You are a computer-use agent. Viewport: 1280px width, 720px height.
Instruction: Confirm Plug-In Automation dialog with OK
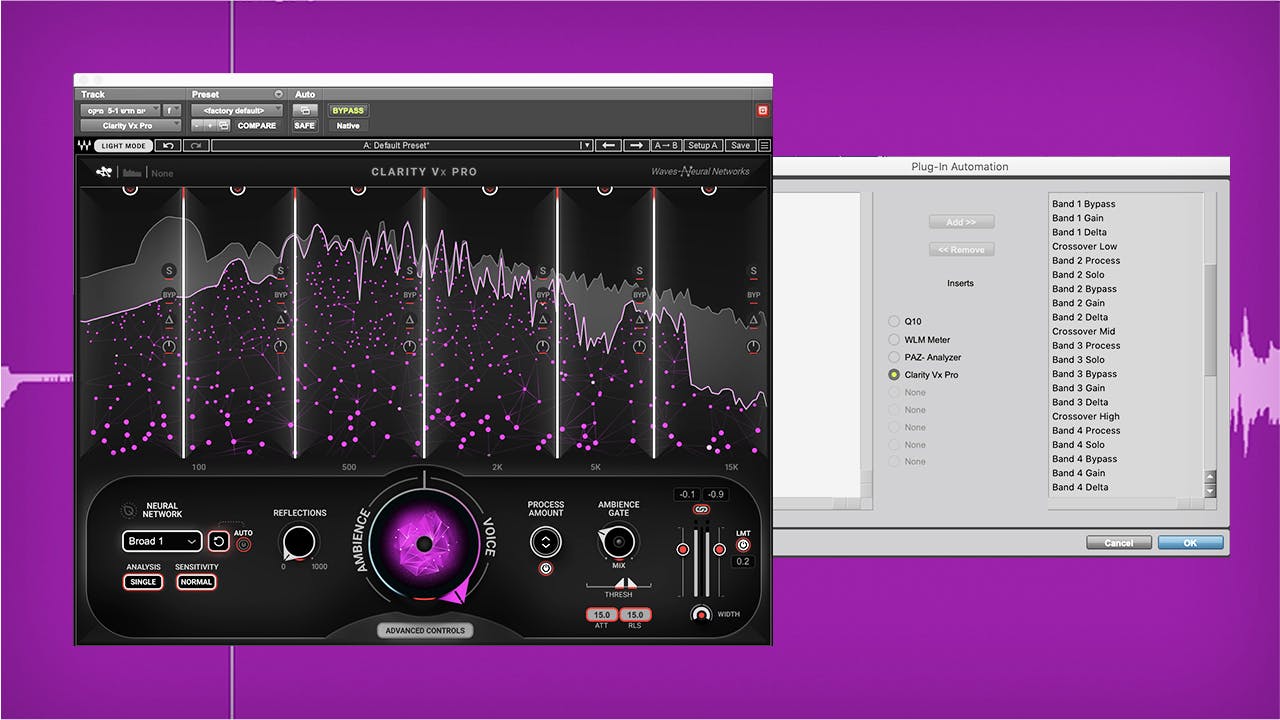(x=1190, y=543)
